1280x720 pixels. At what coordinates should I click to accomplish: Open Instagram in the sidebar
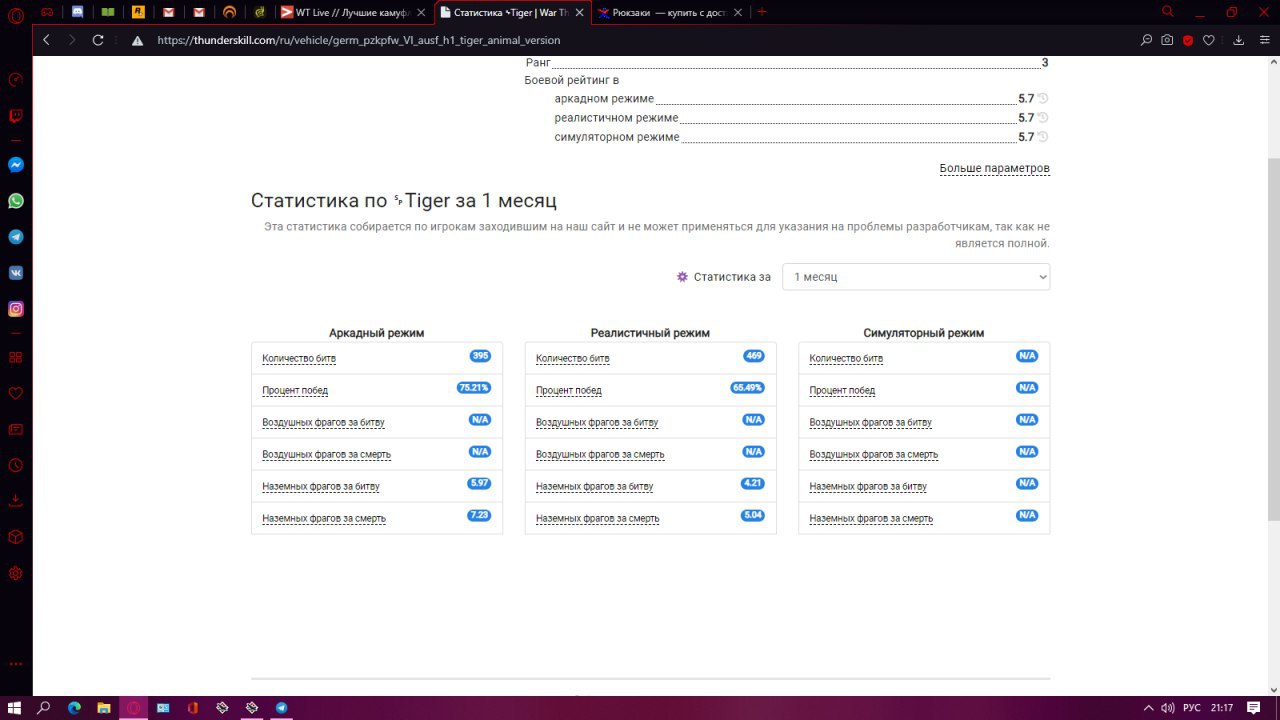pos(16,309)
